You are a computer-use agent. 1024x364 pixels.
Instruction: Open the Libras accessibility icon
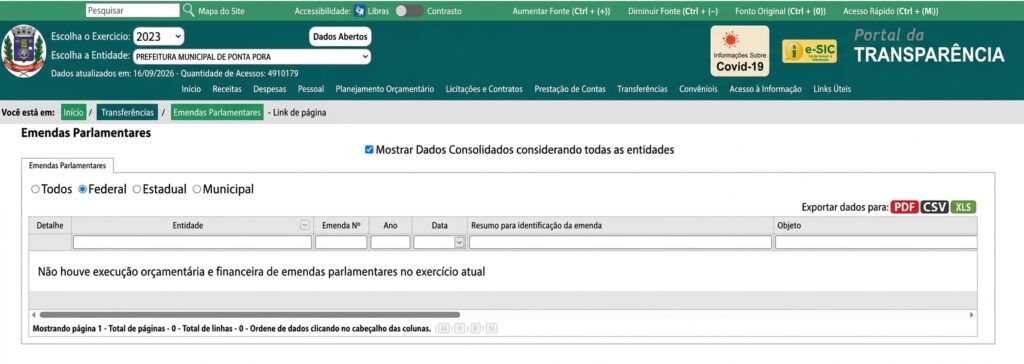coord(360,10)
